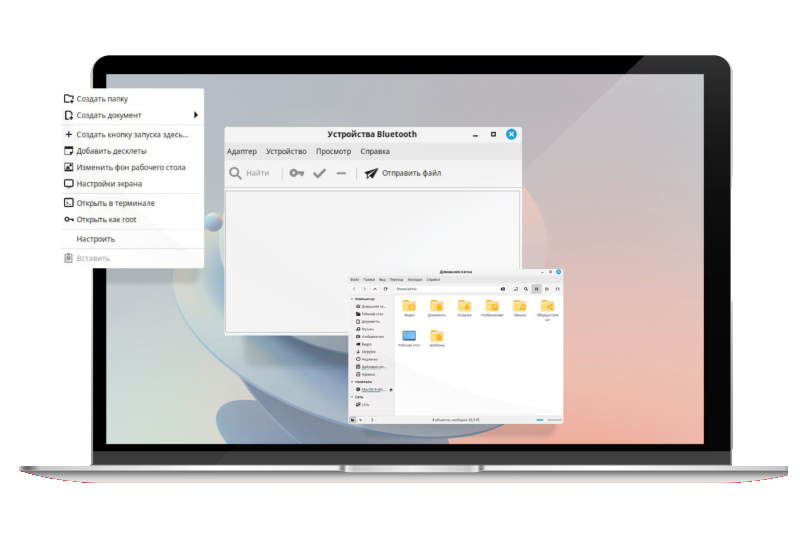Click the checkmark (trust) icon in Bluetooth toolbar
800x533 pixels.
coord(319,173)
